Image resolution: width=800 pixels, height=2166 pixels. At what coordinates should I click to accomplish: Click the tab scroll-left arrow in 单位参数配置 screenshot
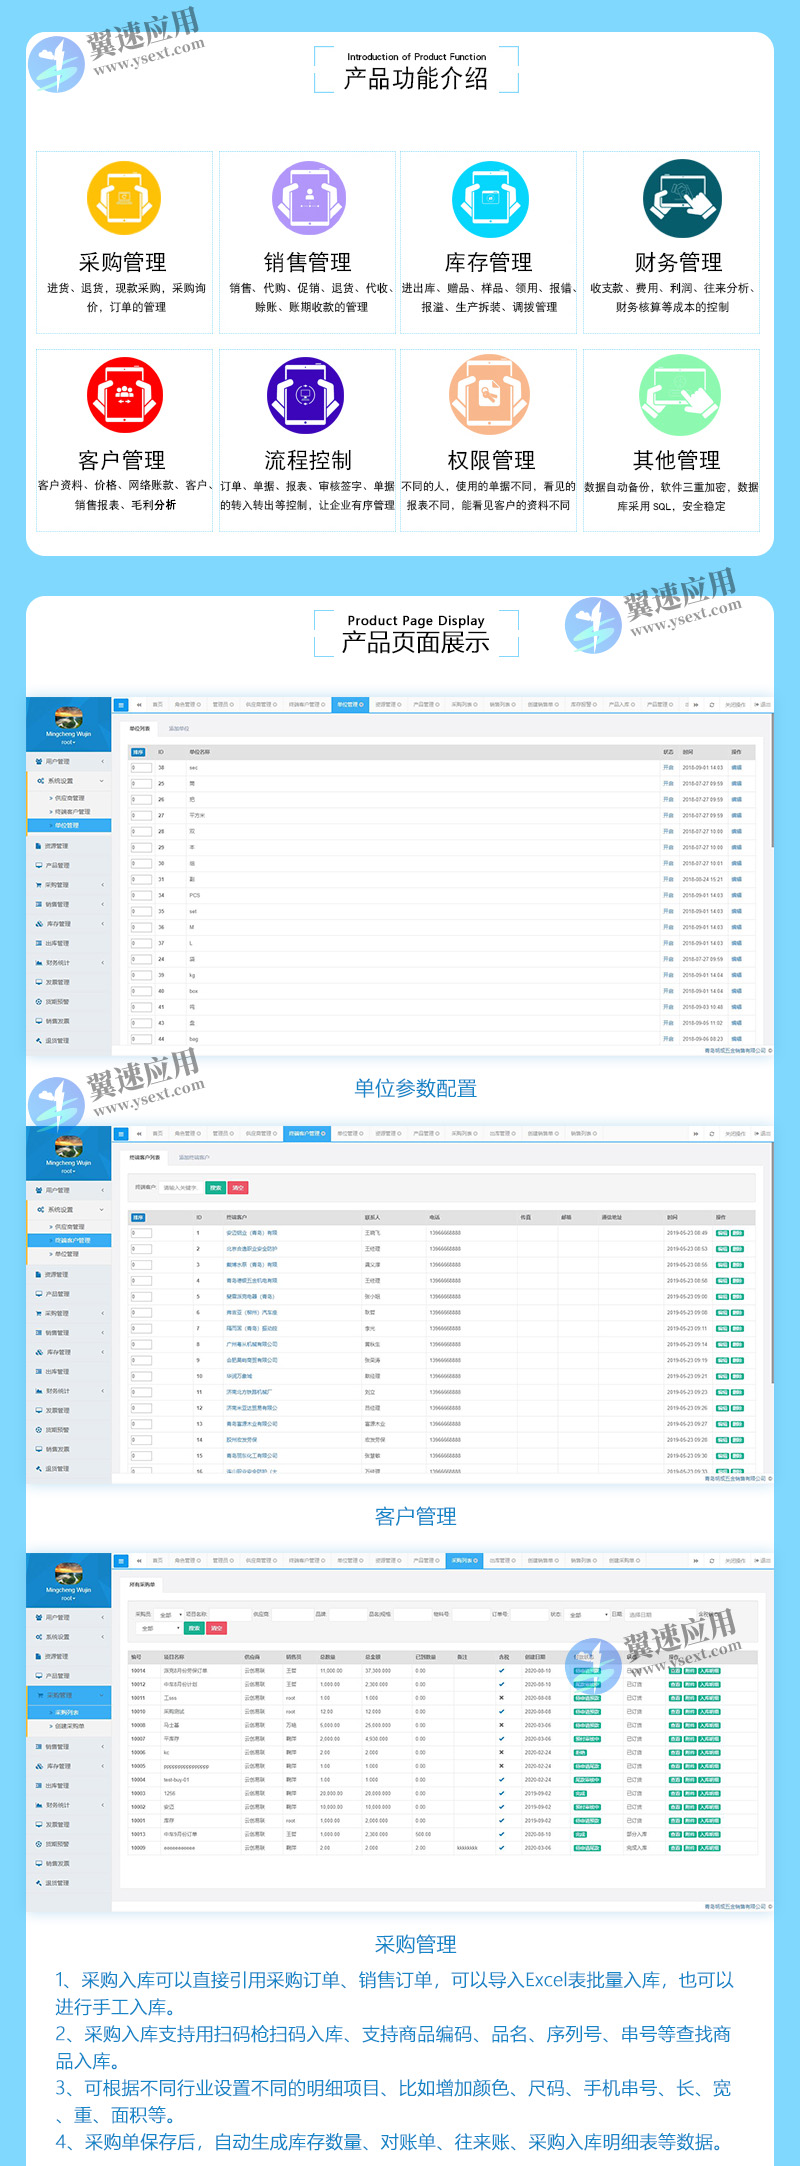tap(139, 704)
